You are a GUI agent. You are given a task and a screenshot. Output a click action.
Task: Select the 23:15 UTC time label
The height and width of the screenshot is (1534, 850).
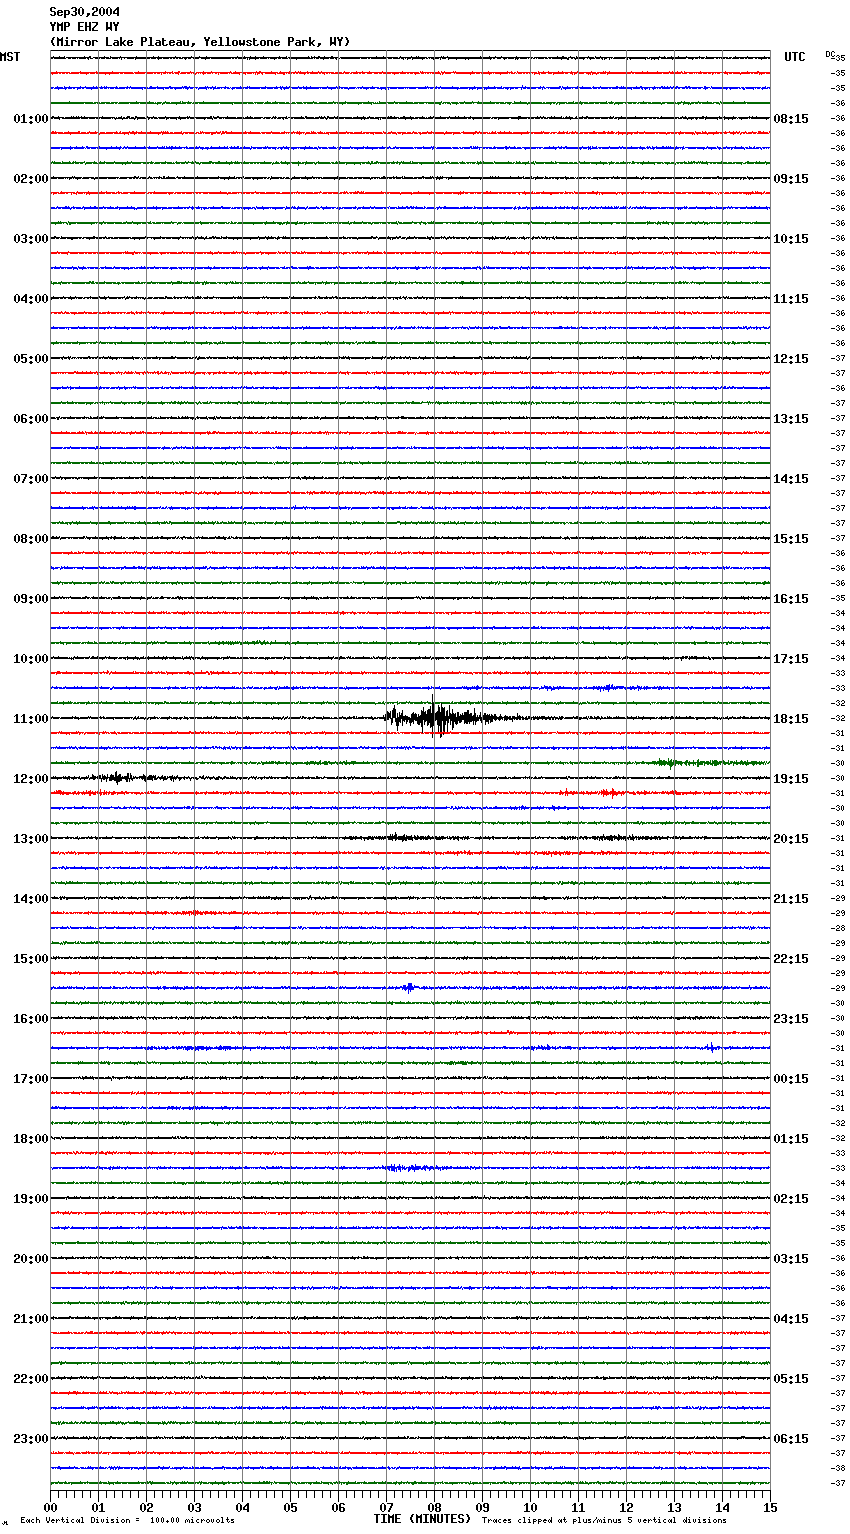pyautogui.click(x=791, y=1019)
